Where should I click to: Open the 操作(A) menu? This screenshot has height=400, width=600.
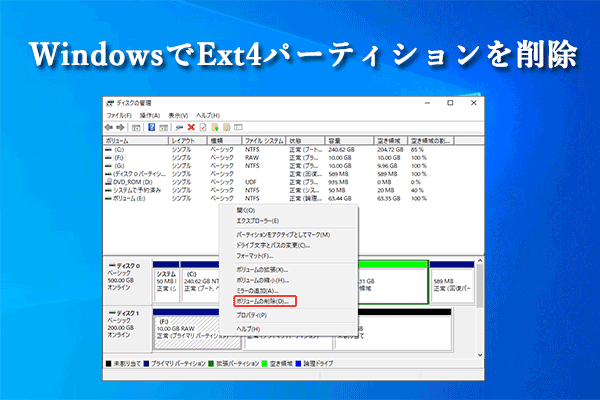pyautogui.click(x=149, y=115)
